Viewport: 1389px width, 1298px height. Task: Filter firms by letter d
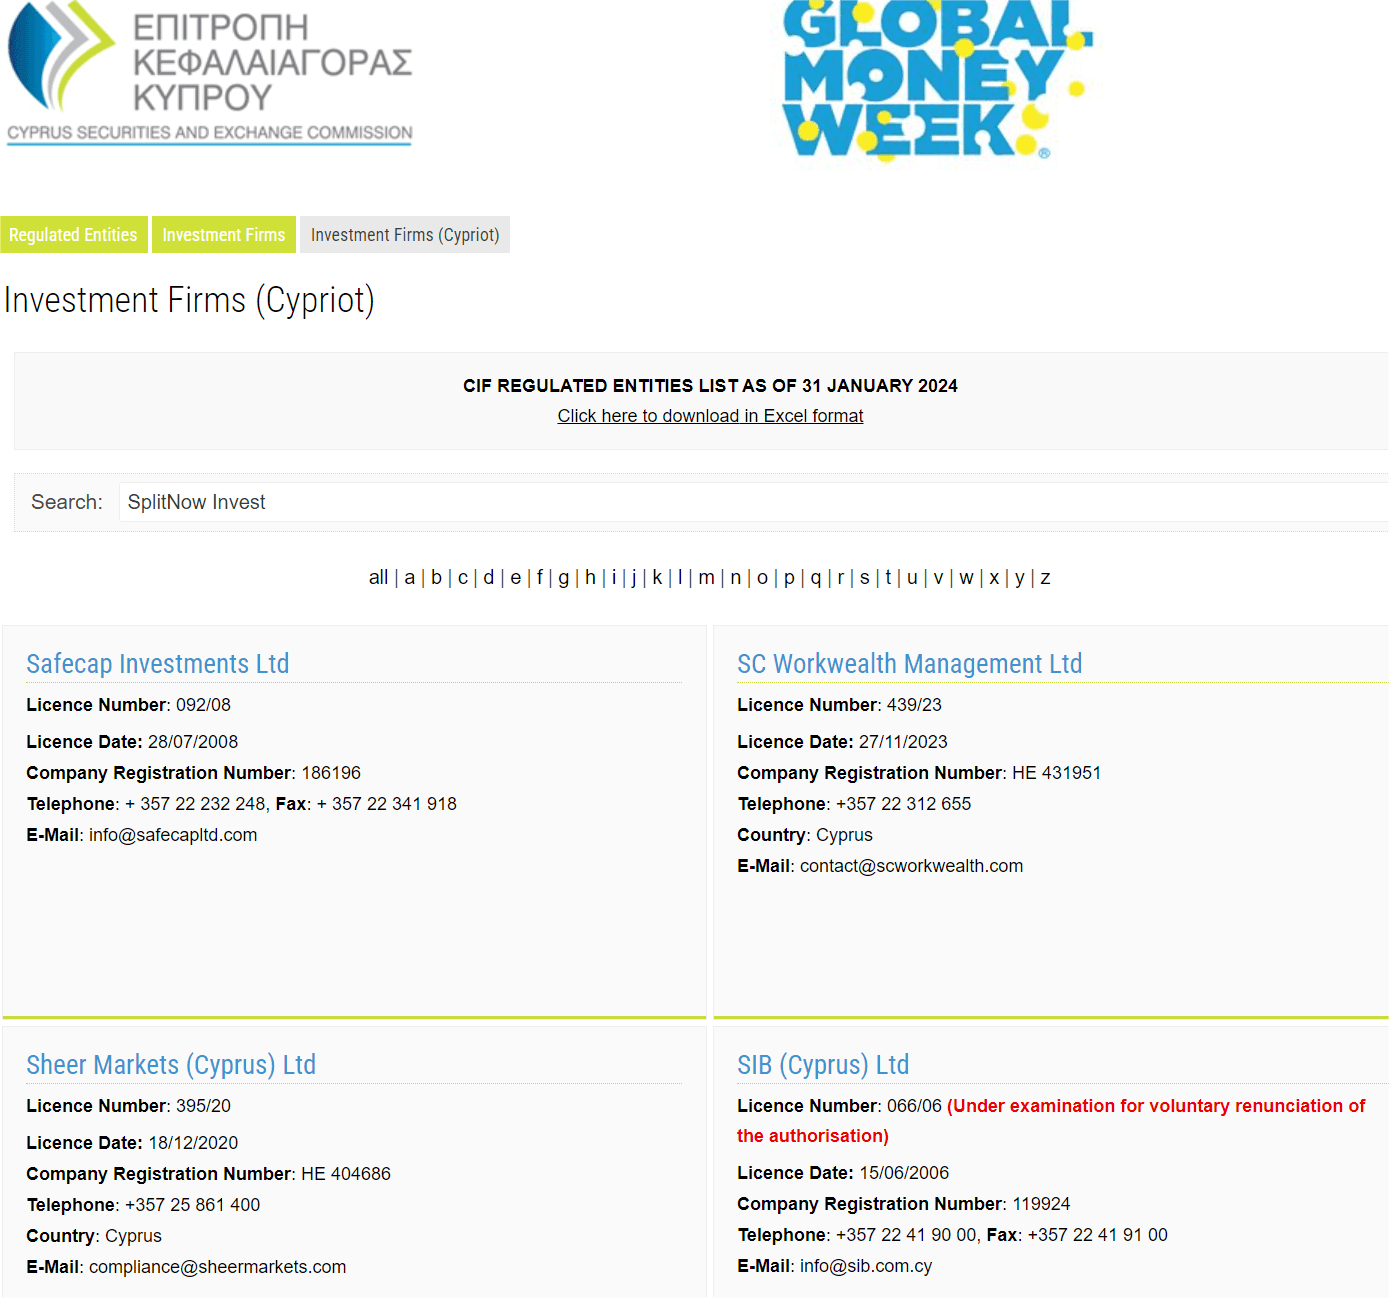click(x=489, y=578)
